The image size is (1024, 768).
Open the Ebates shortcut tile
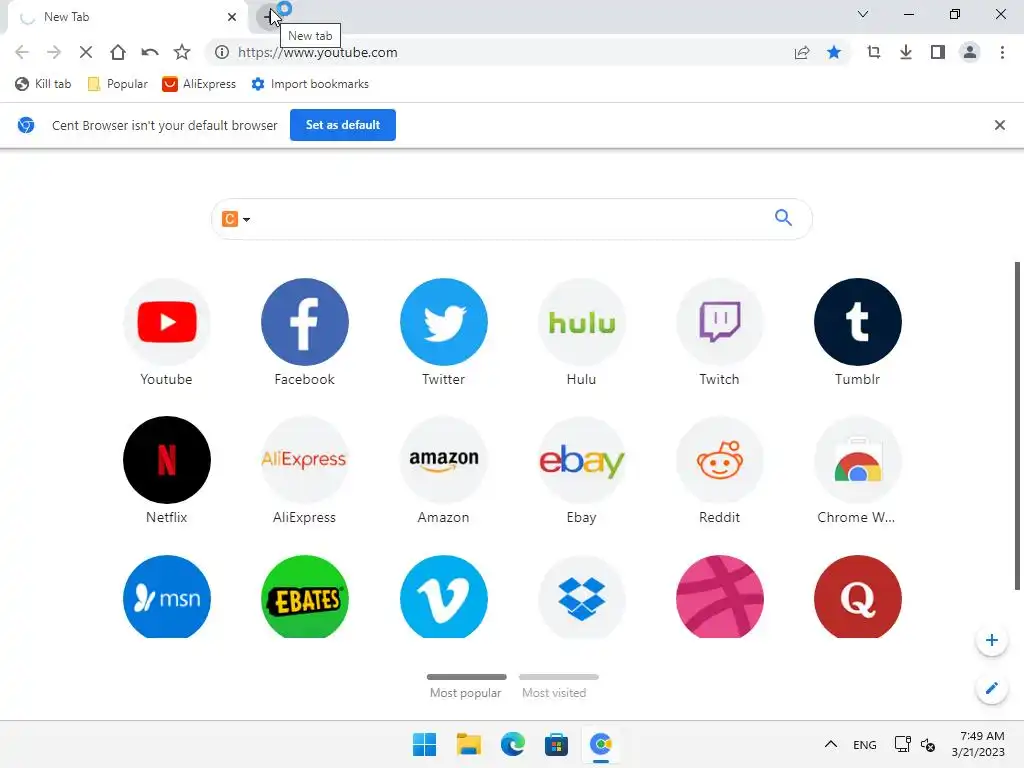(x=304, y=597)
